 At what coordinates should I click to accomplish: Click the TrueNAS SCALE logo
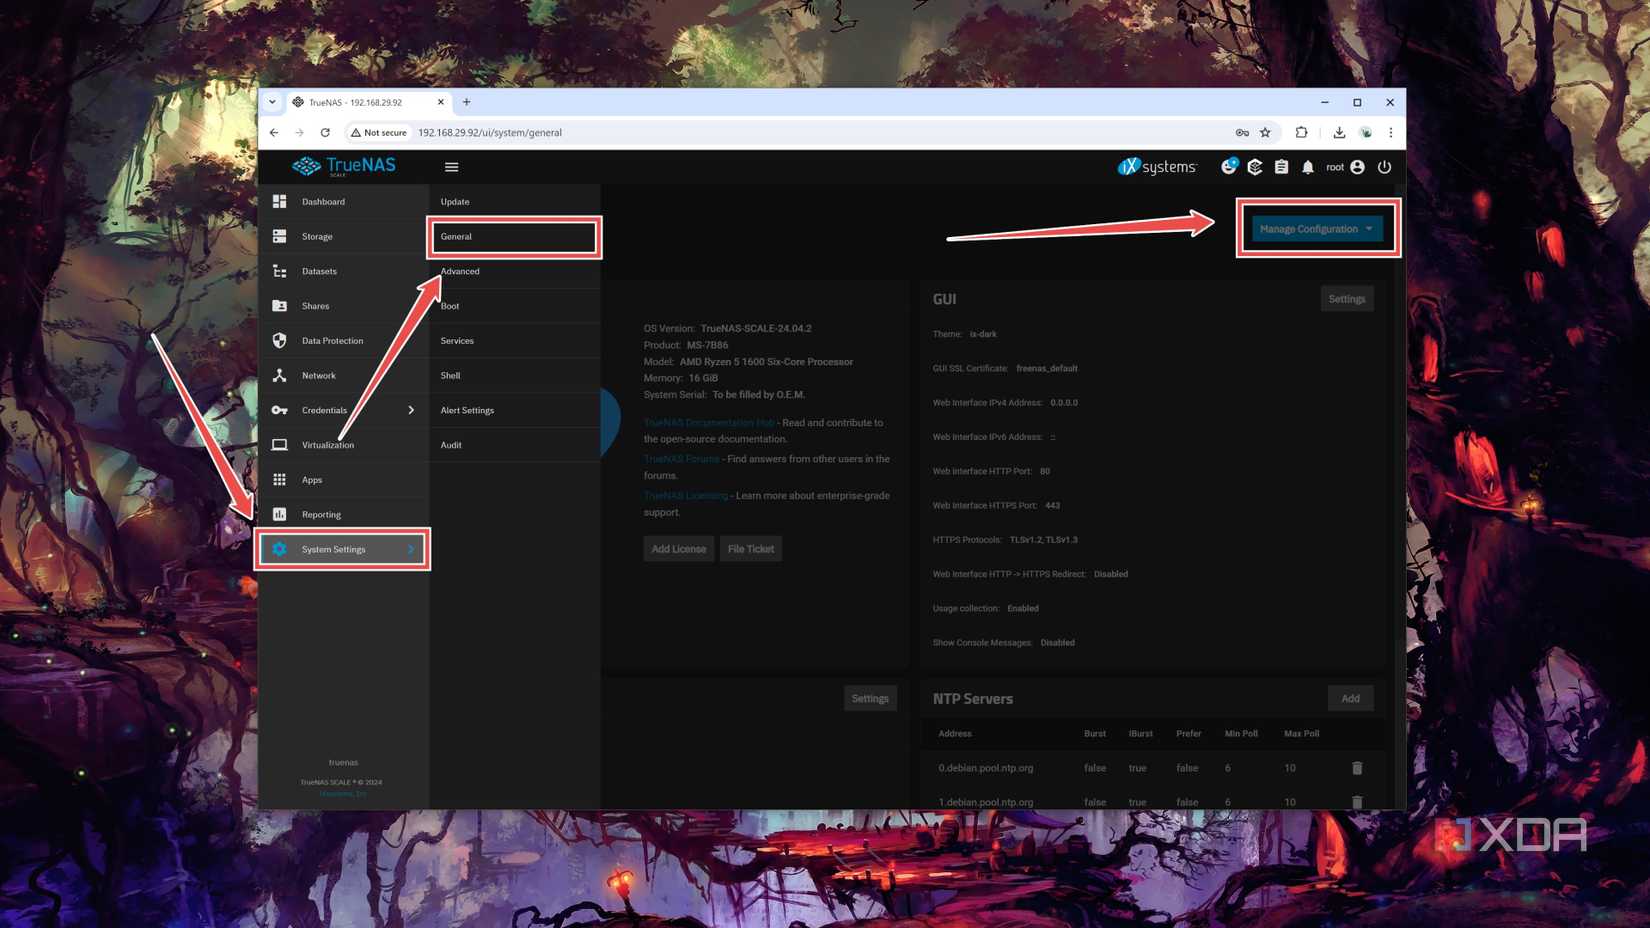(x=344, y=166)
